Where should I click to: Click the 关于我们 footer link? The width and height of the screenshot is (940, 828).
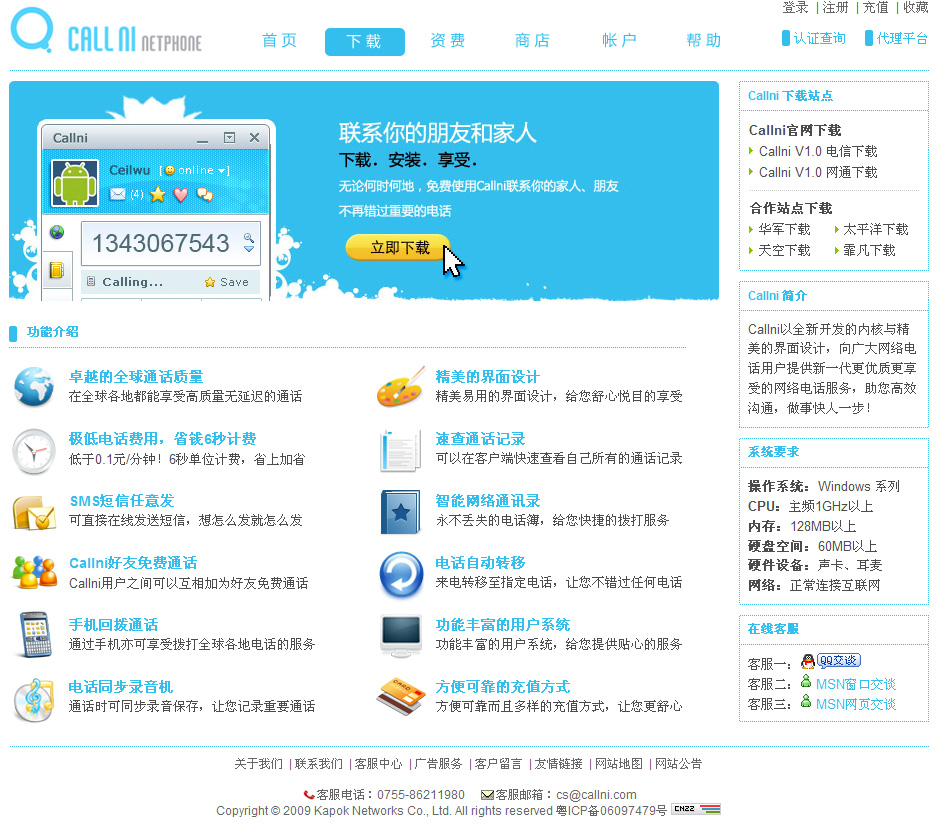258,763
